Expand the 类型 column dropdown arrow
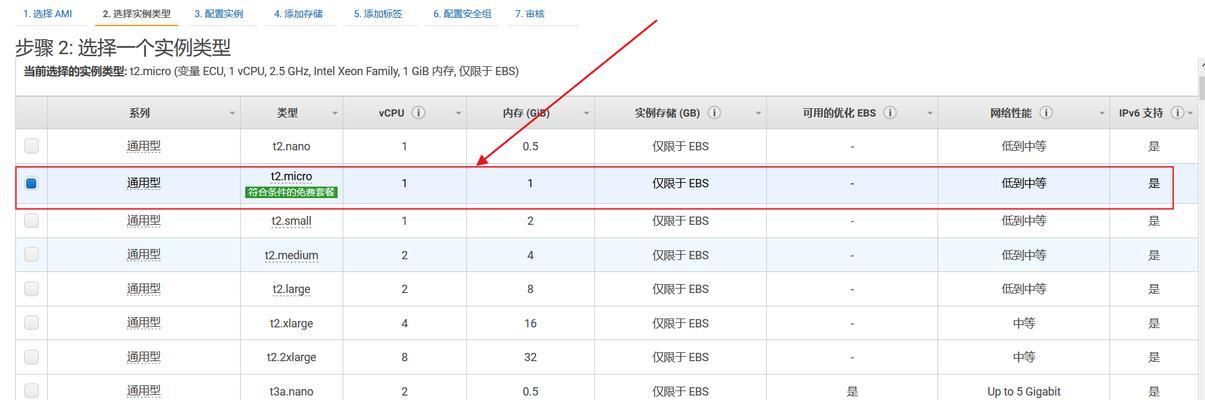Screen dimensions: 1205x400 tap(335, 113)
